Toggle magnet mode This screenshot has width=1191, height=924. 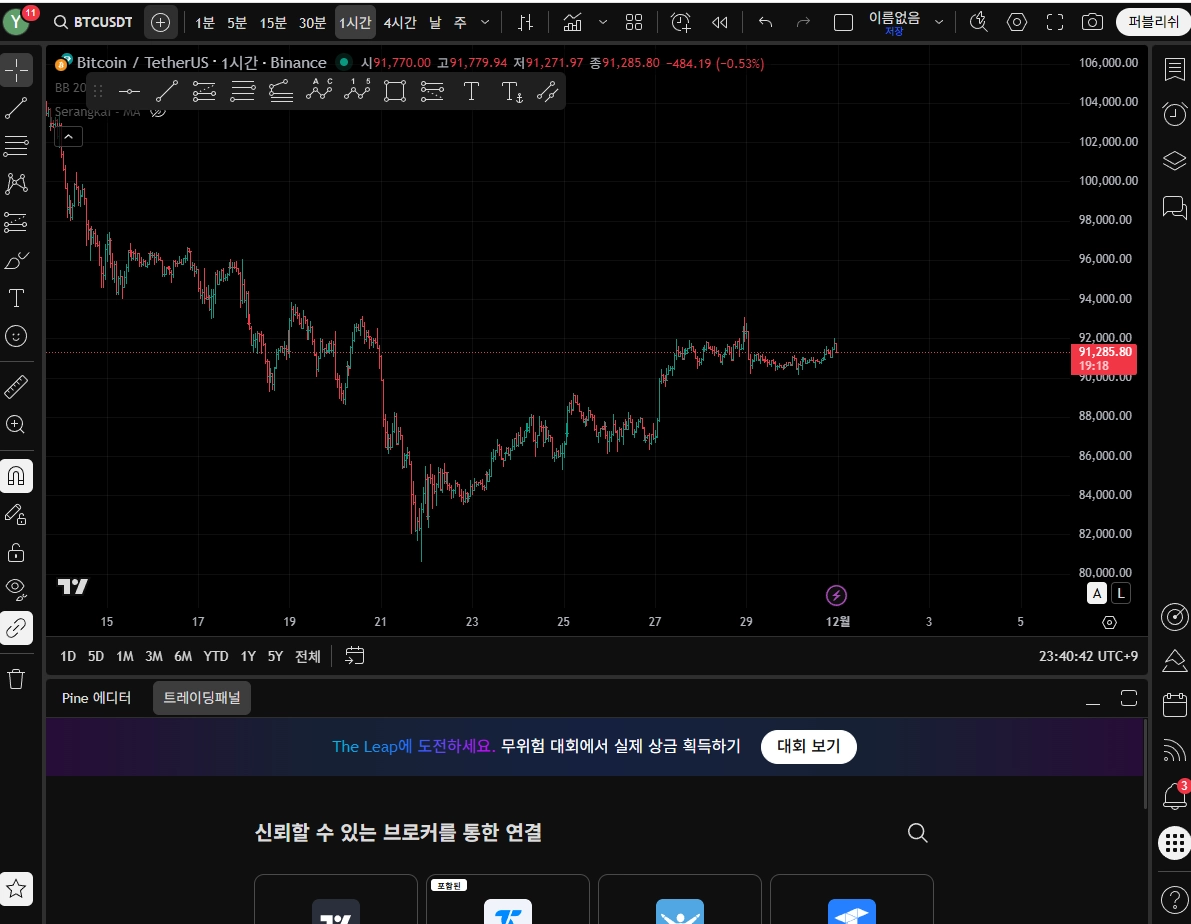[x=17, y=476]
